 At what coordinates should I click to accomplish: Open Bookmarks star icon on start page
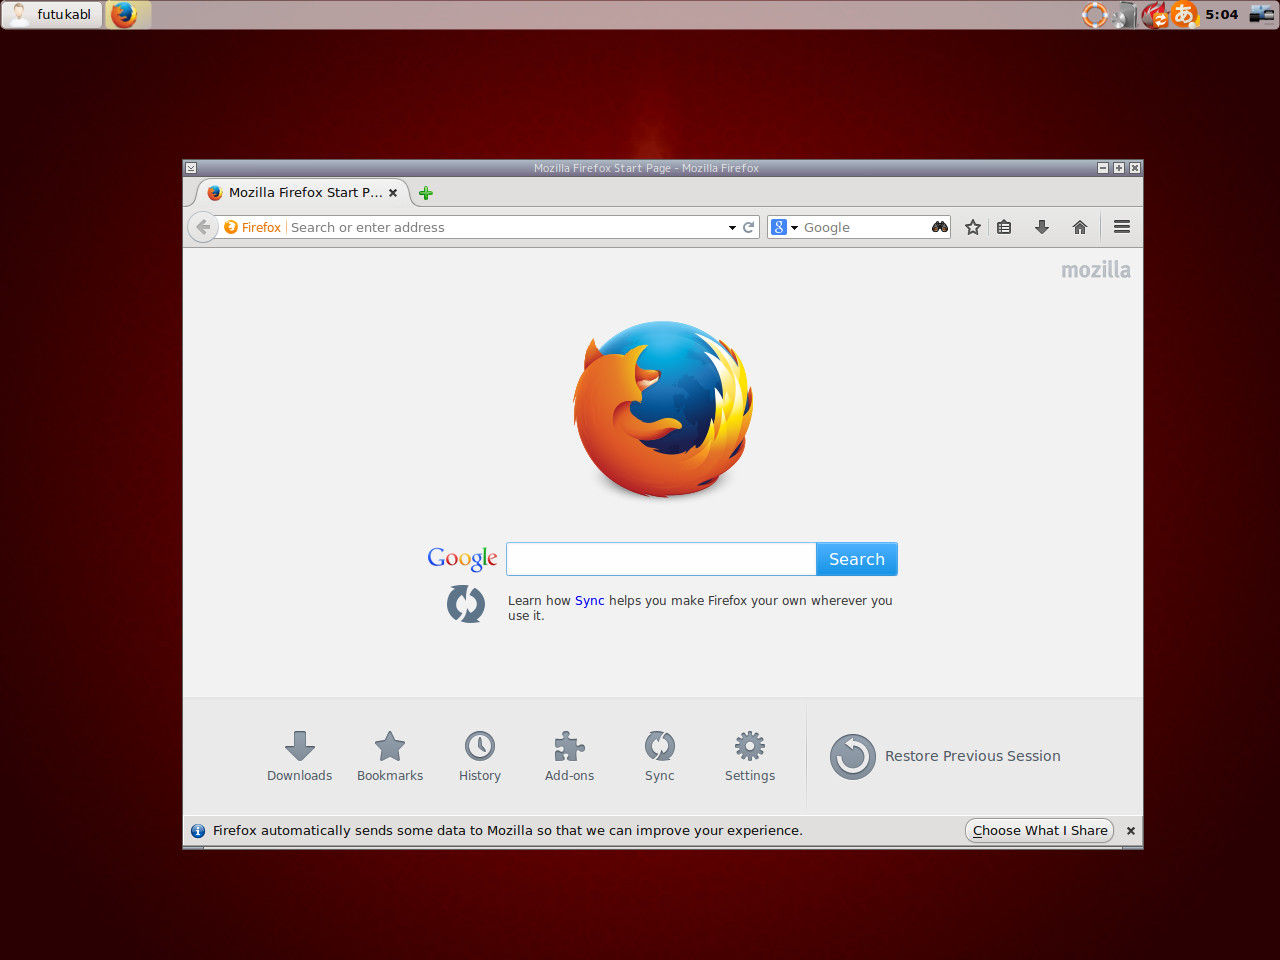tap(390, 746)
